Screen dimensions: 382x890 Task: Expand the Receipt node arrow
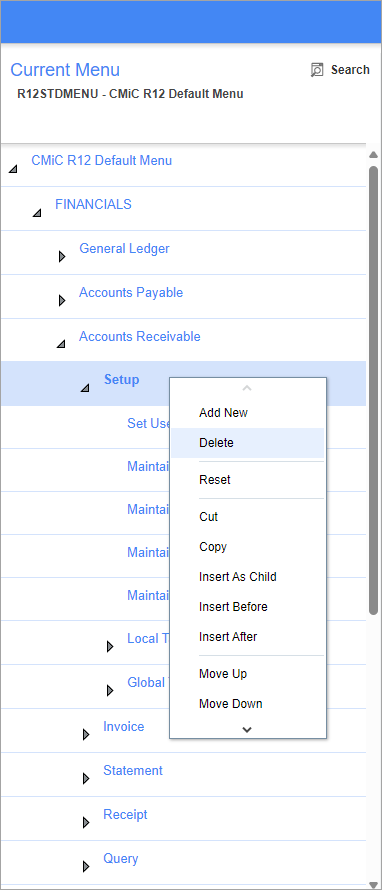coord(86,822)
